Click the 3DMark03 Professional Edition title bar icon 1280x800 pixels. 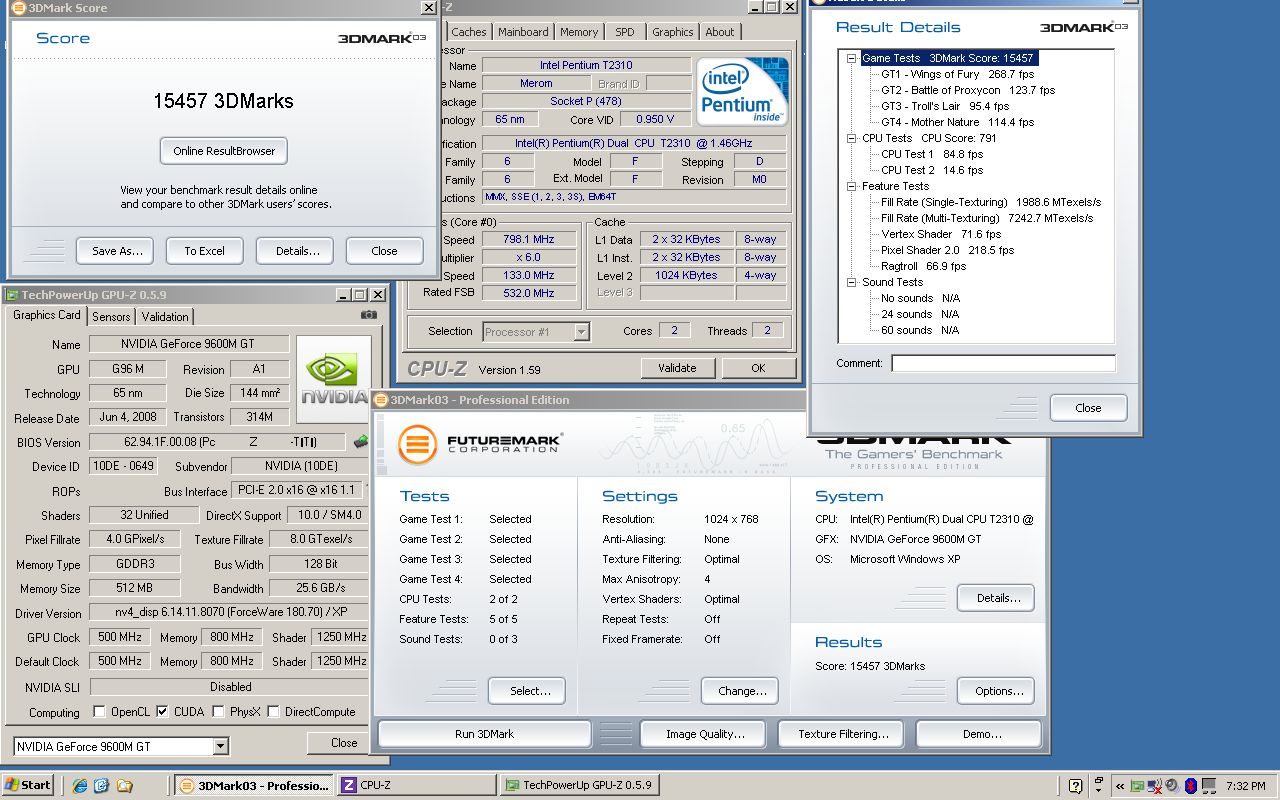pyautogui.click(x=381, y=400)
